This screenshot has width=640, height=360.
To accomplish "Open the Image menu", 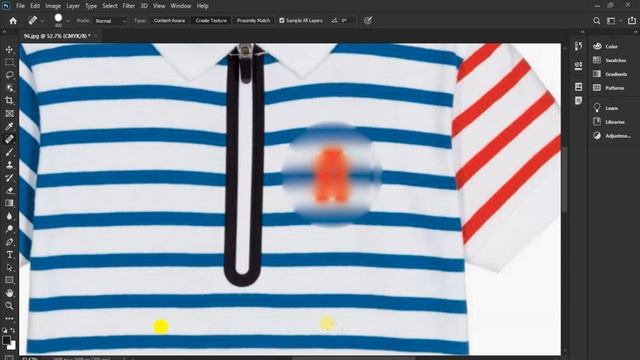I will (x=53, y=6).
